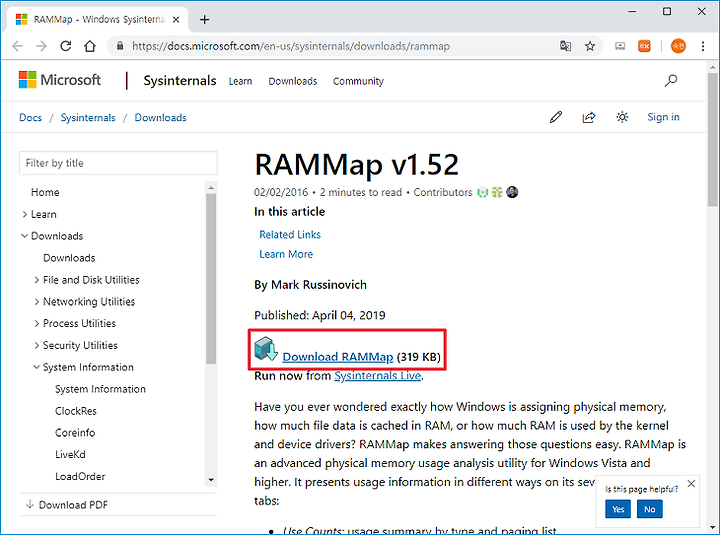720x535 pixels.
Task: Expand the Learn tree node
Action: [25, 214]
